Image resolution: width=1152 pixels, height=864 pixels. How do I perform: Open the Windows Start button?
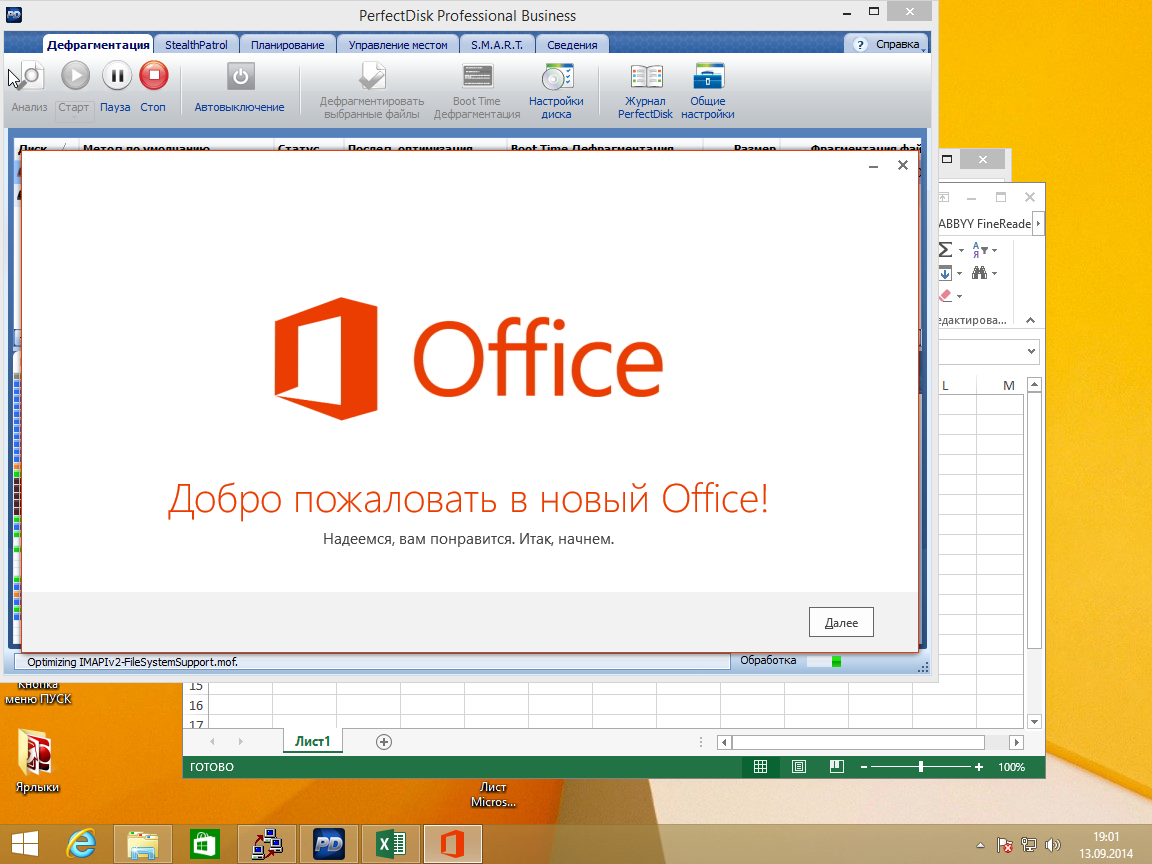(x=25, y=844)
